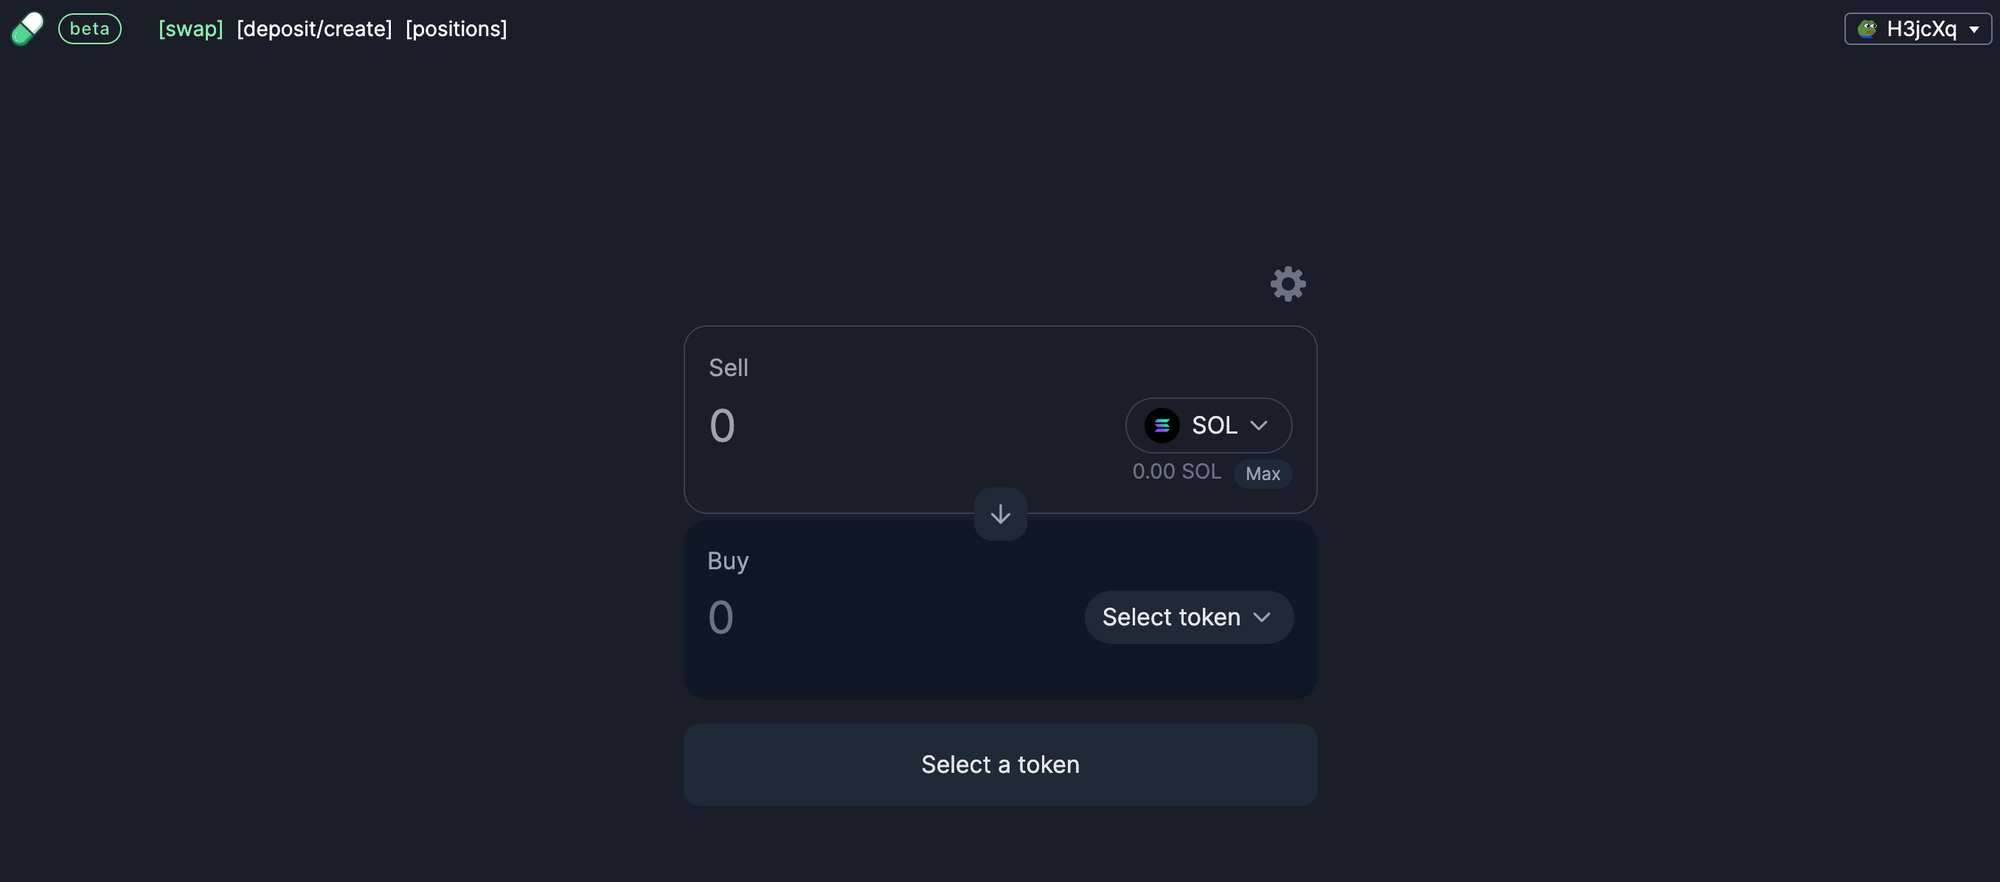
Task: Navigate to the deposit/create page
Action: (314, 28)
